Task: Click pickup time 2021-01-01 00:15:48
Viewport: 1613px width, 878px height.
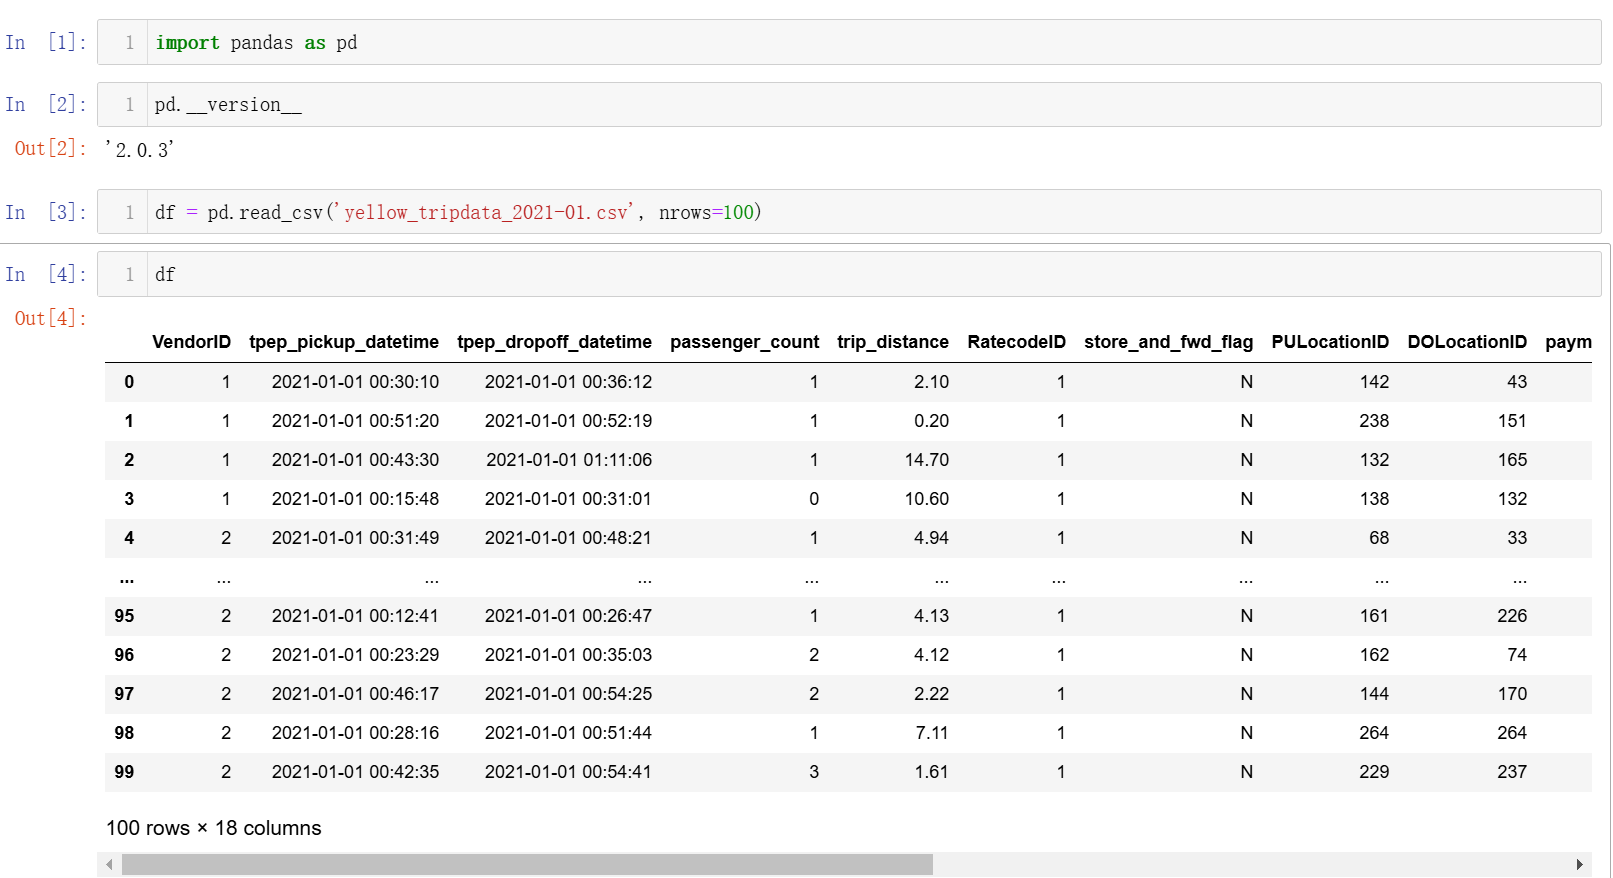Action: (x=355, y=499)
